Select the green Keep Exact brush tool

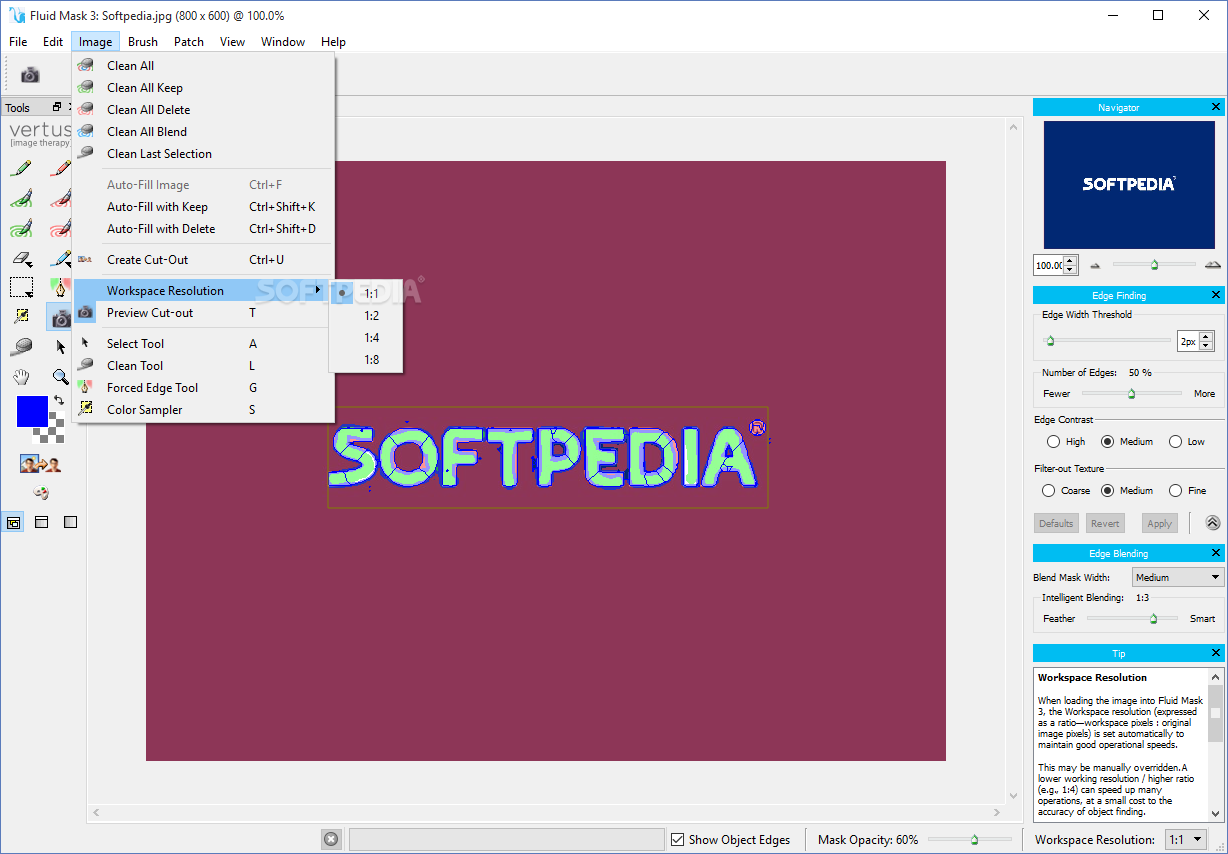[21, 168]
